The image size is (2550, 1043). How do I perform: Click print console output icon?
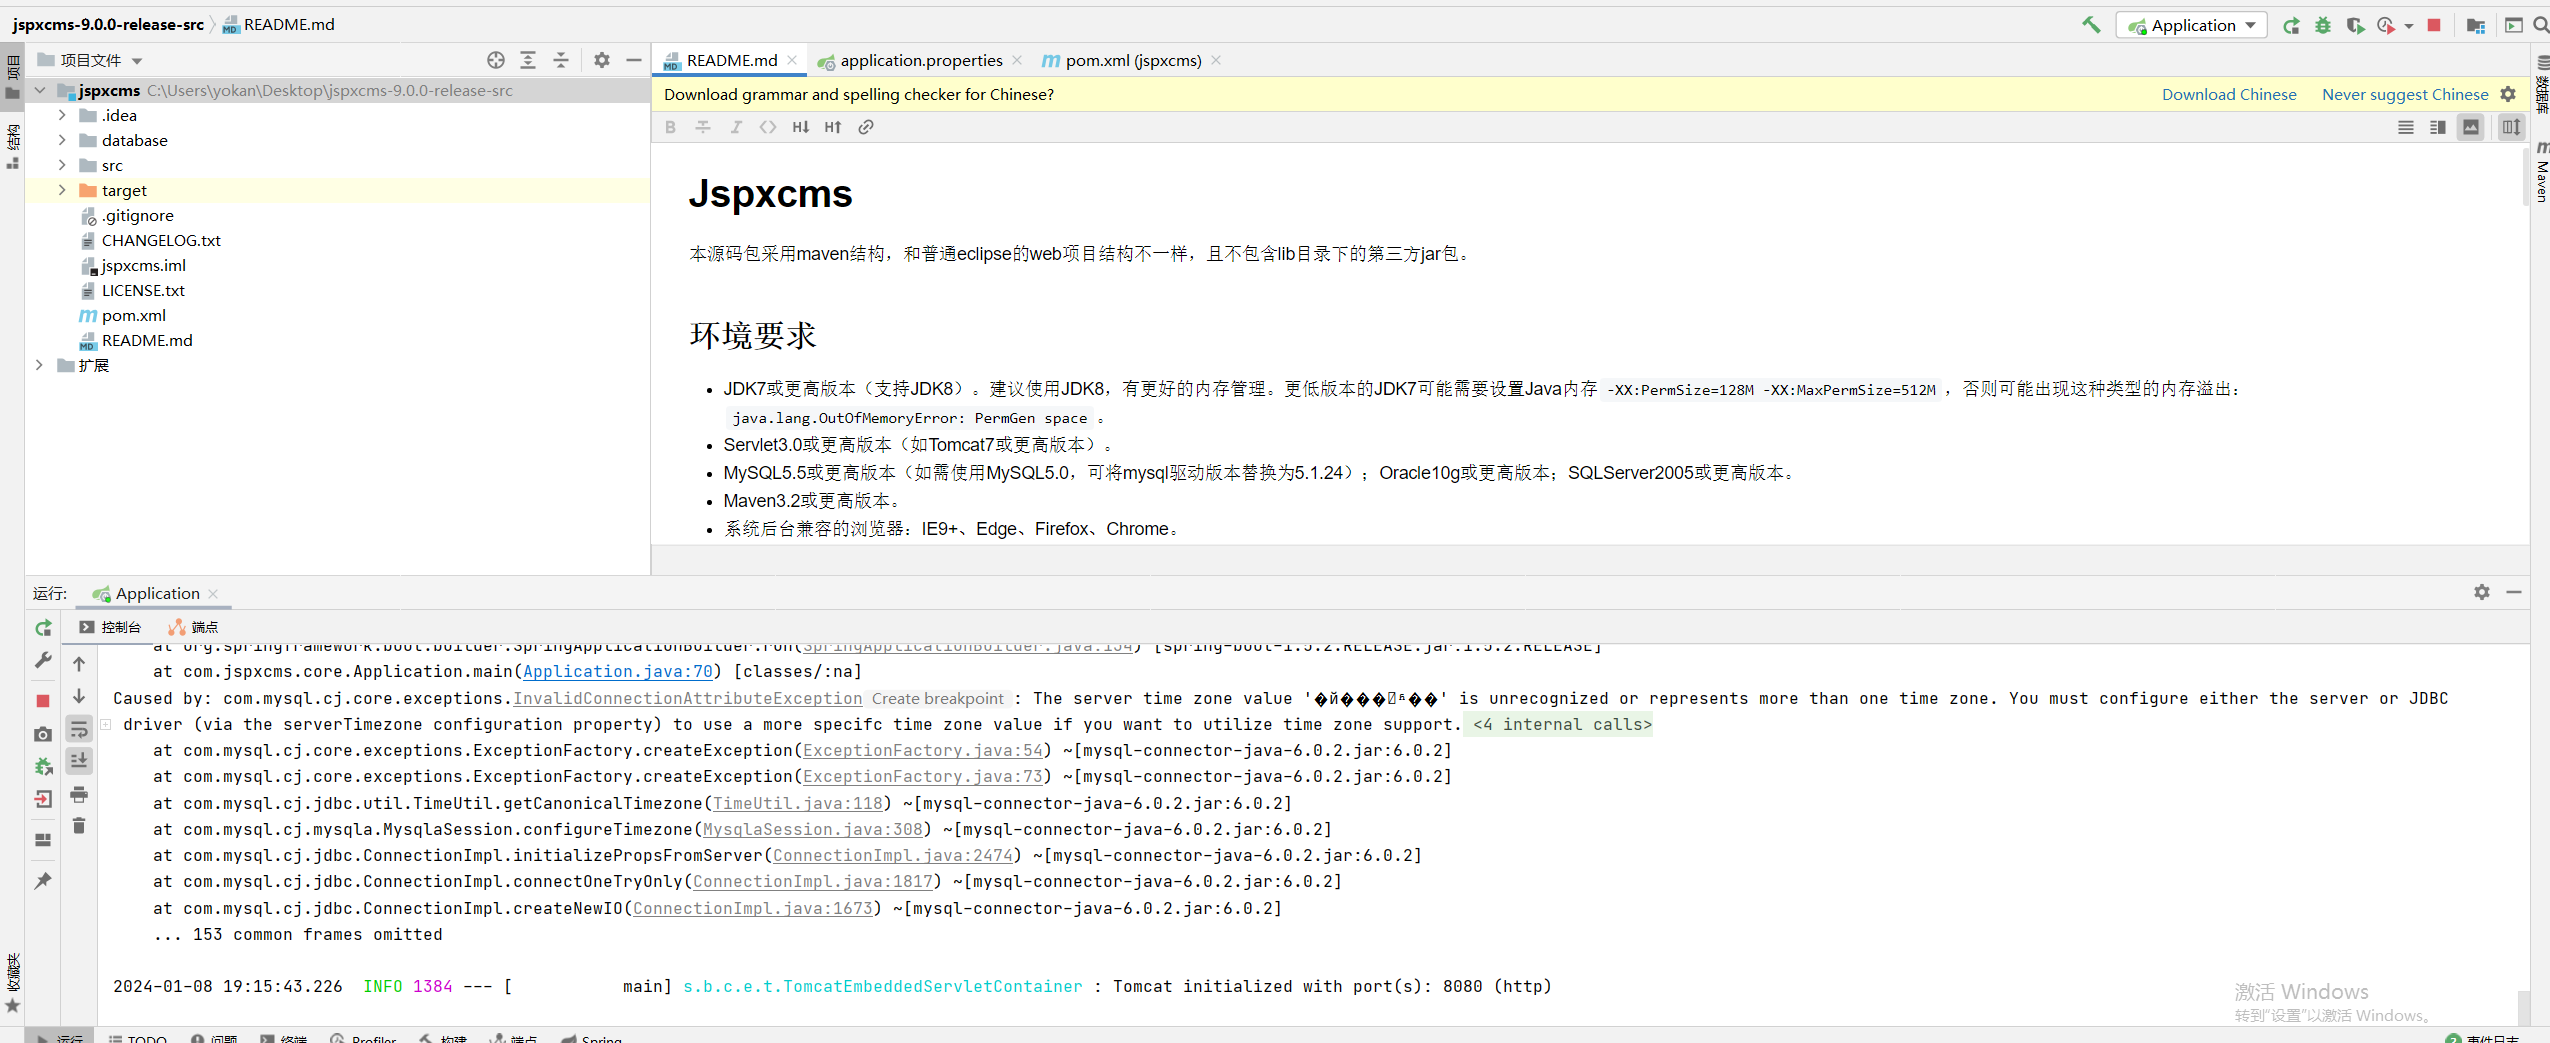pos(79,795)
